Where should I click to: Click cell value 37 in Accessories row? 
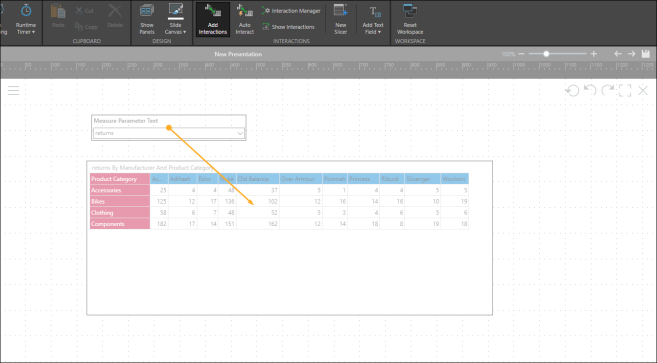point(274,190)
